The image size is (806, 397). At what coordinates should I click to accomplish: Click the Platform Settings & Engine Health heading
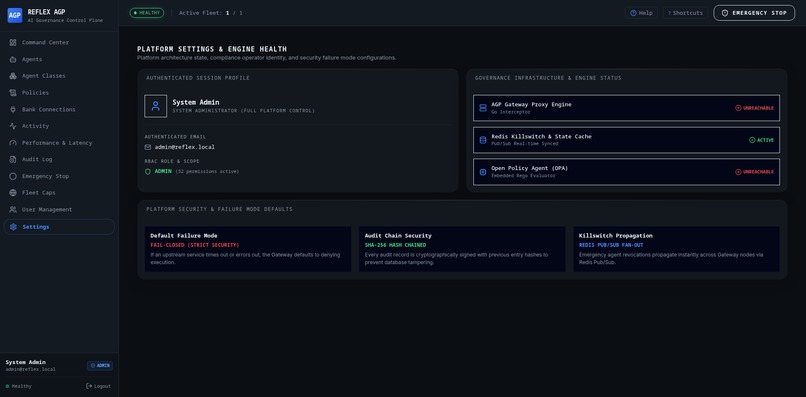pyautogui.click(x=212, y=49)
